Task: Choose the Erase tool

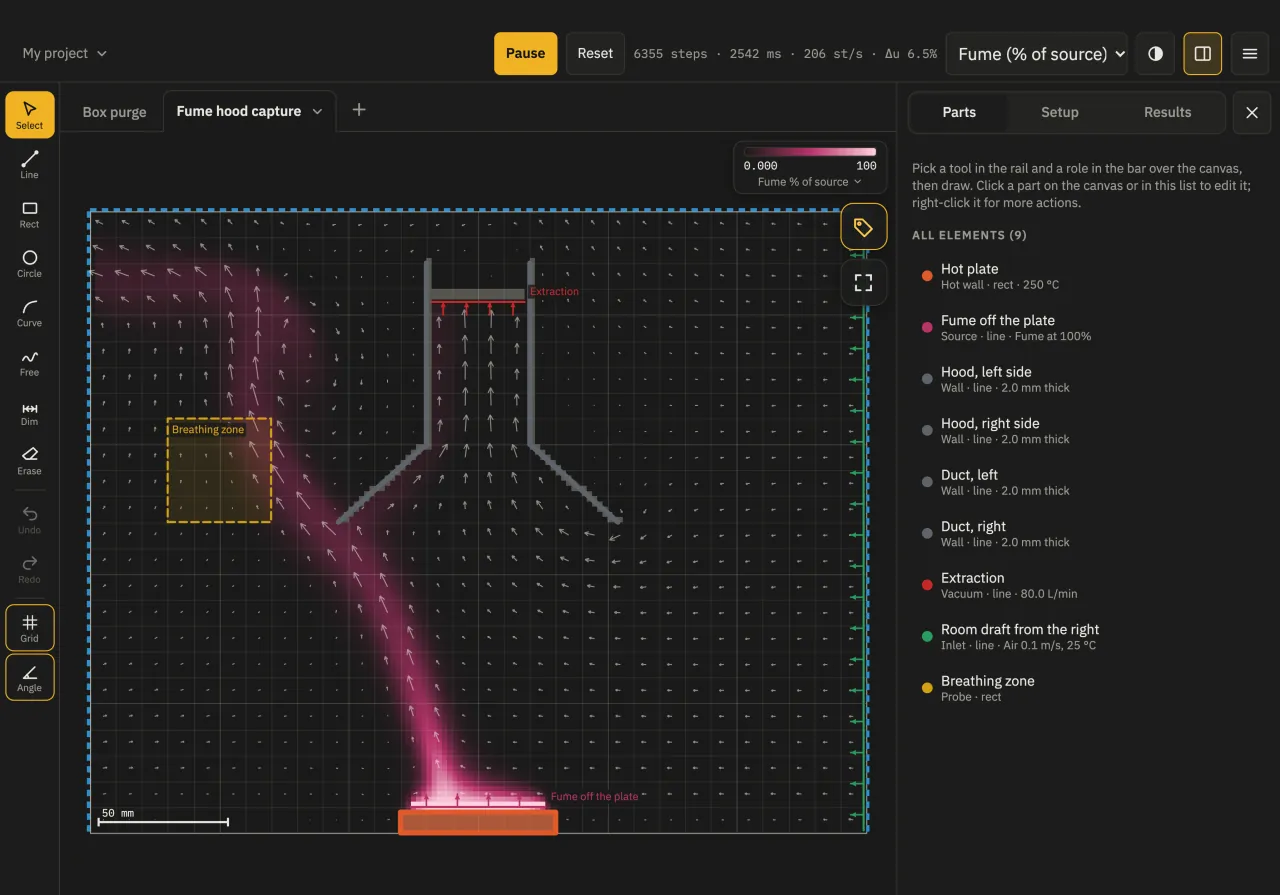Action: pyautogui.click(x=29, y=461)
